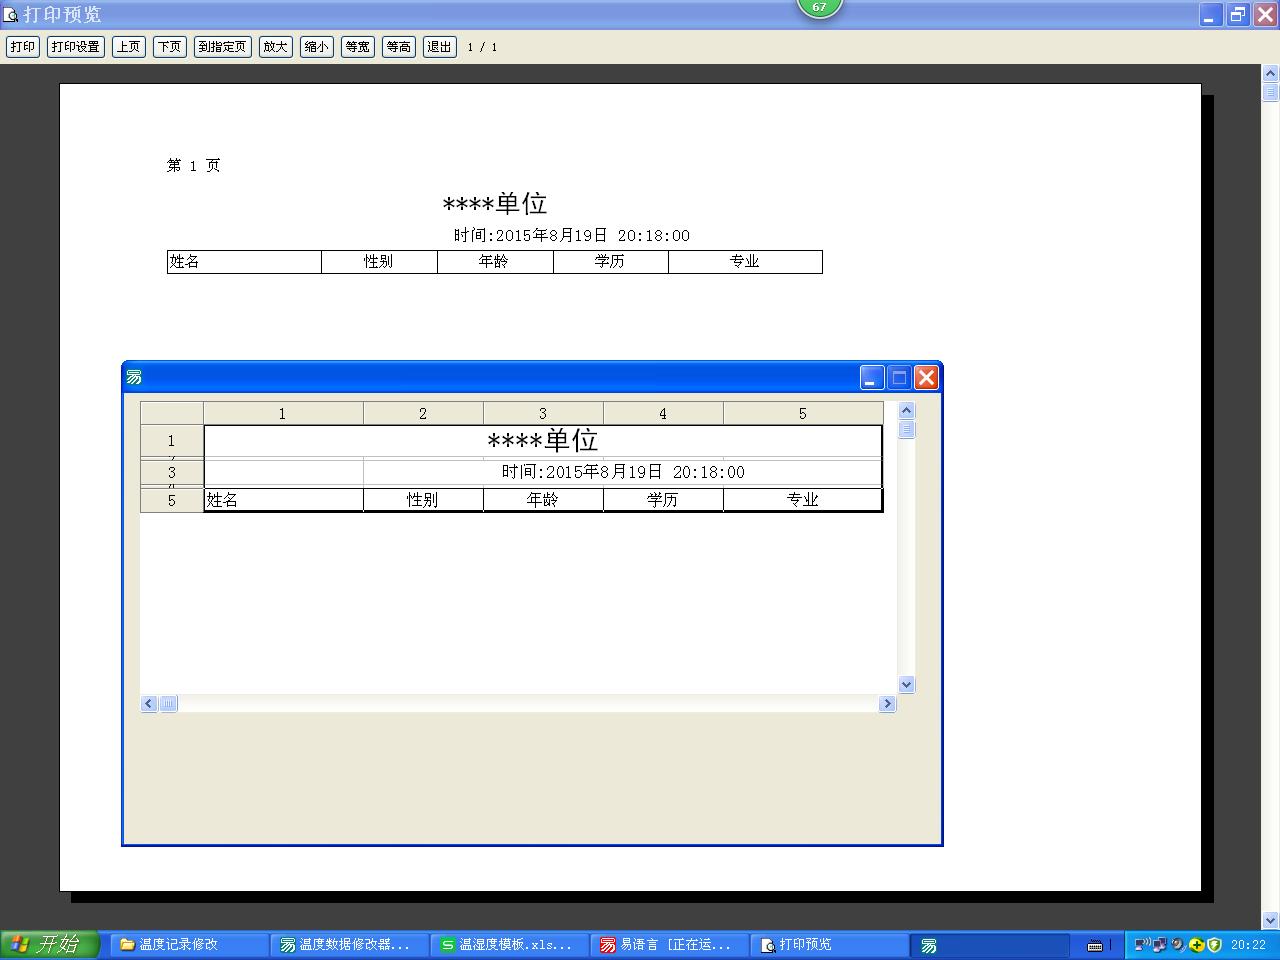This screenshot has width=1280, height=960.
Task: Click grid vertical scrollbar down arrow
Action: click(907, 685)
